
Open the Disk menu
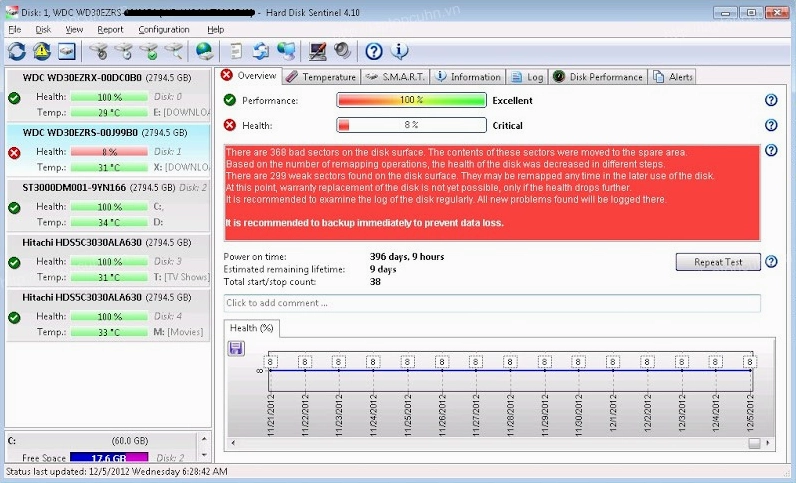coord(43,29)
